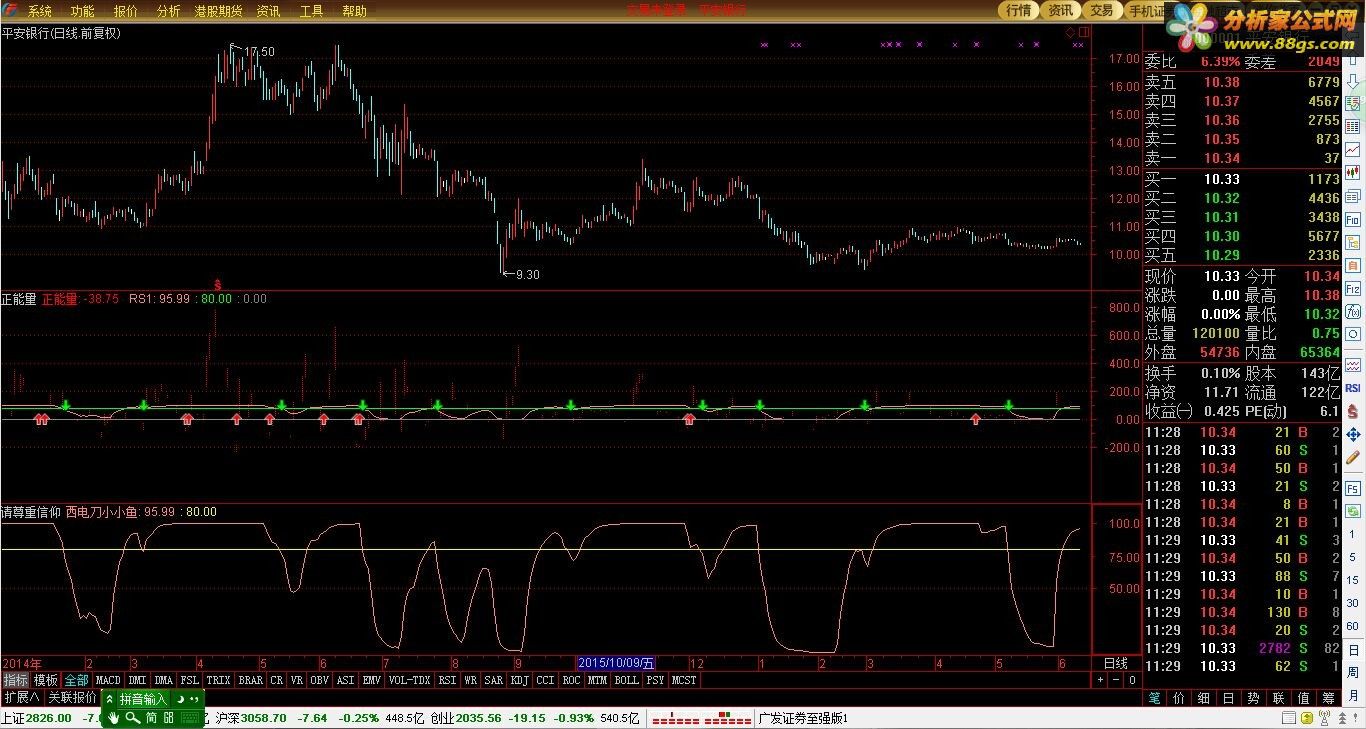Select the 模板 tab
1366x729 pixels.
tap(46, 680)
